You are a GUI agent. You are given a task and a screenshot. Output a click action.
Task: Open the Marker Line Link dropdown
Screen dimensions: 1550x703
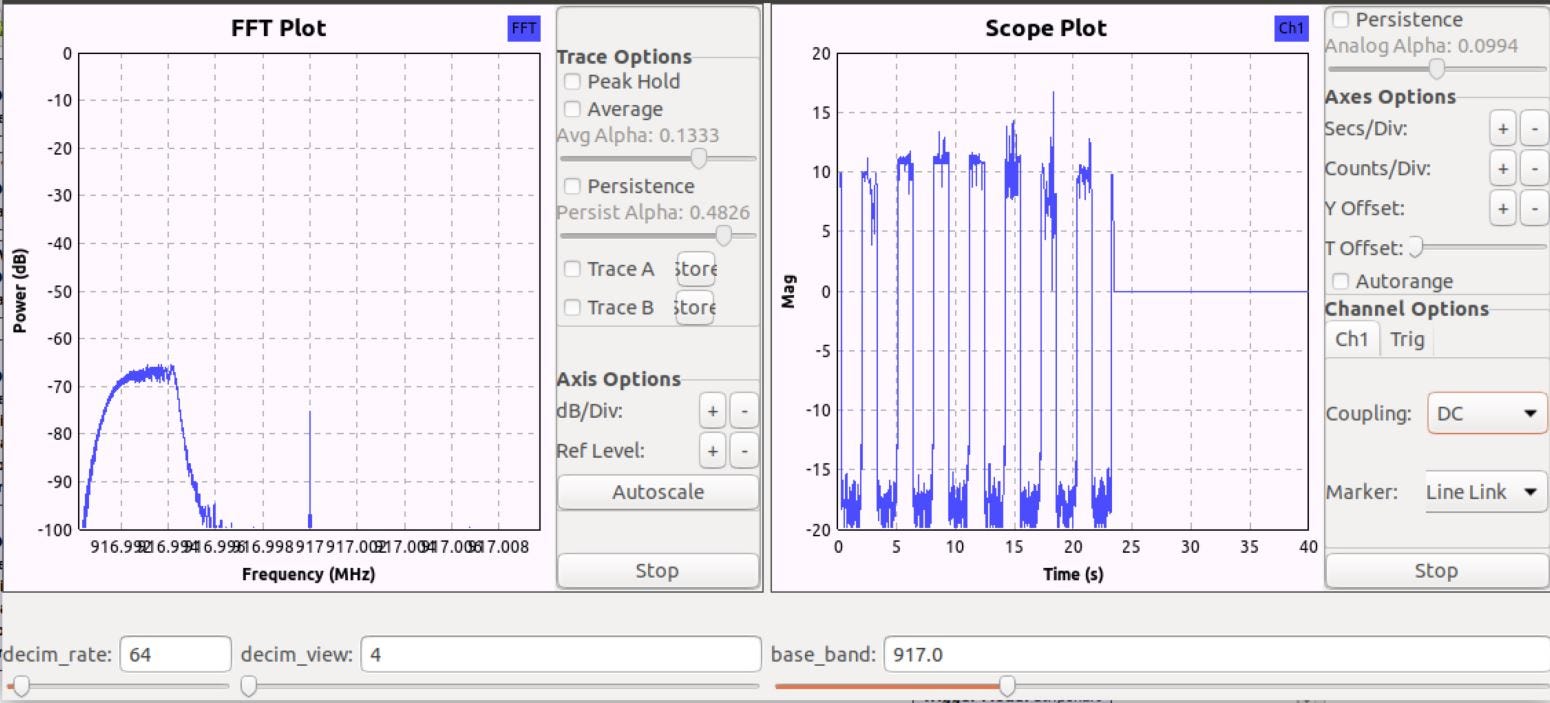[1486, 492]
